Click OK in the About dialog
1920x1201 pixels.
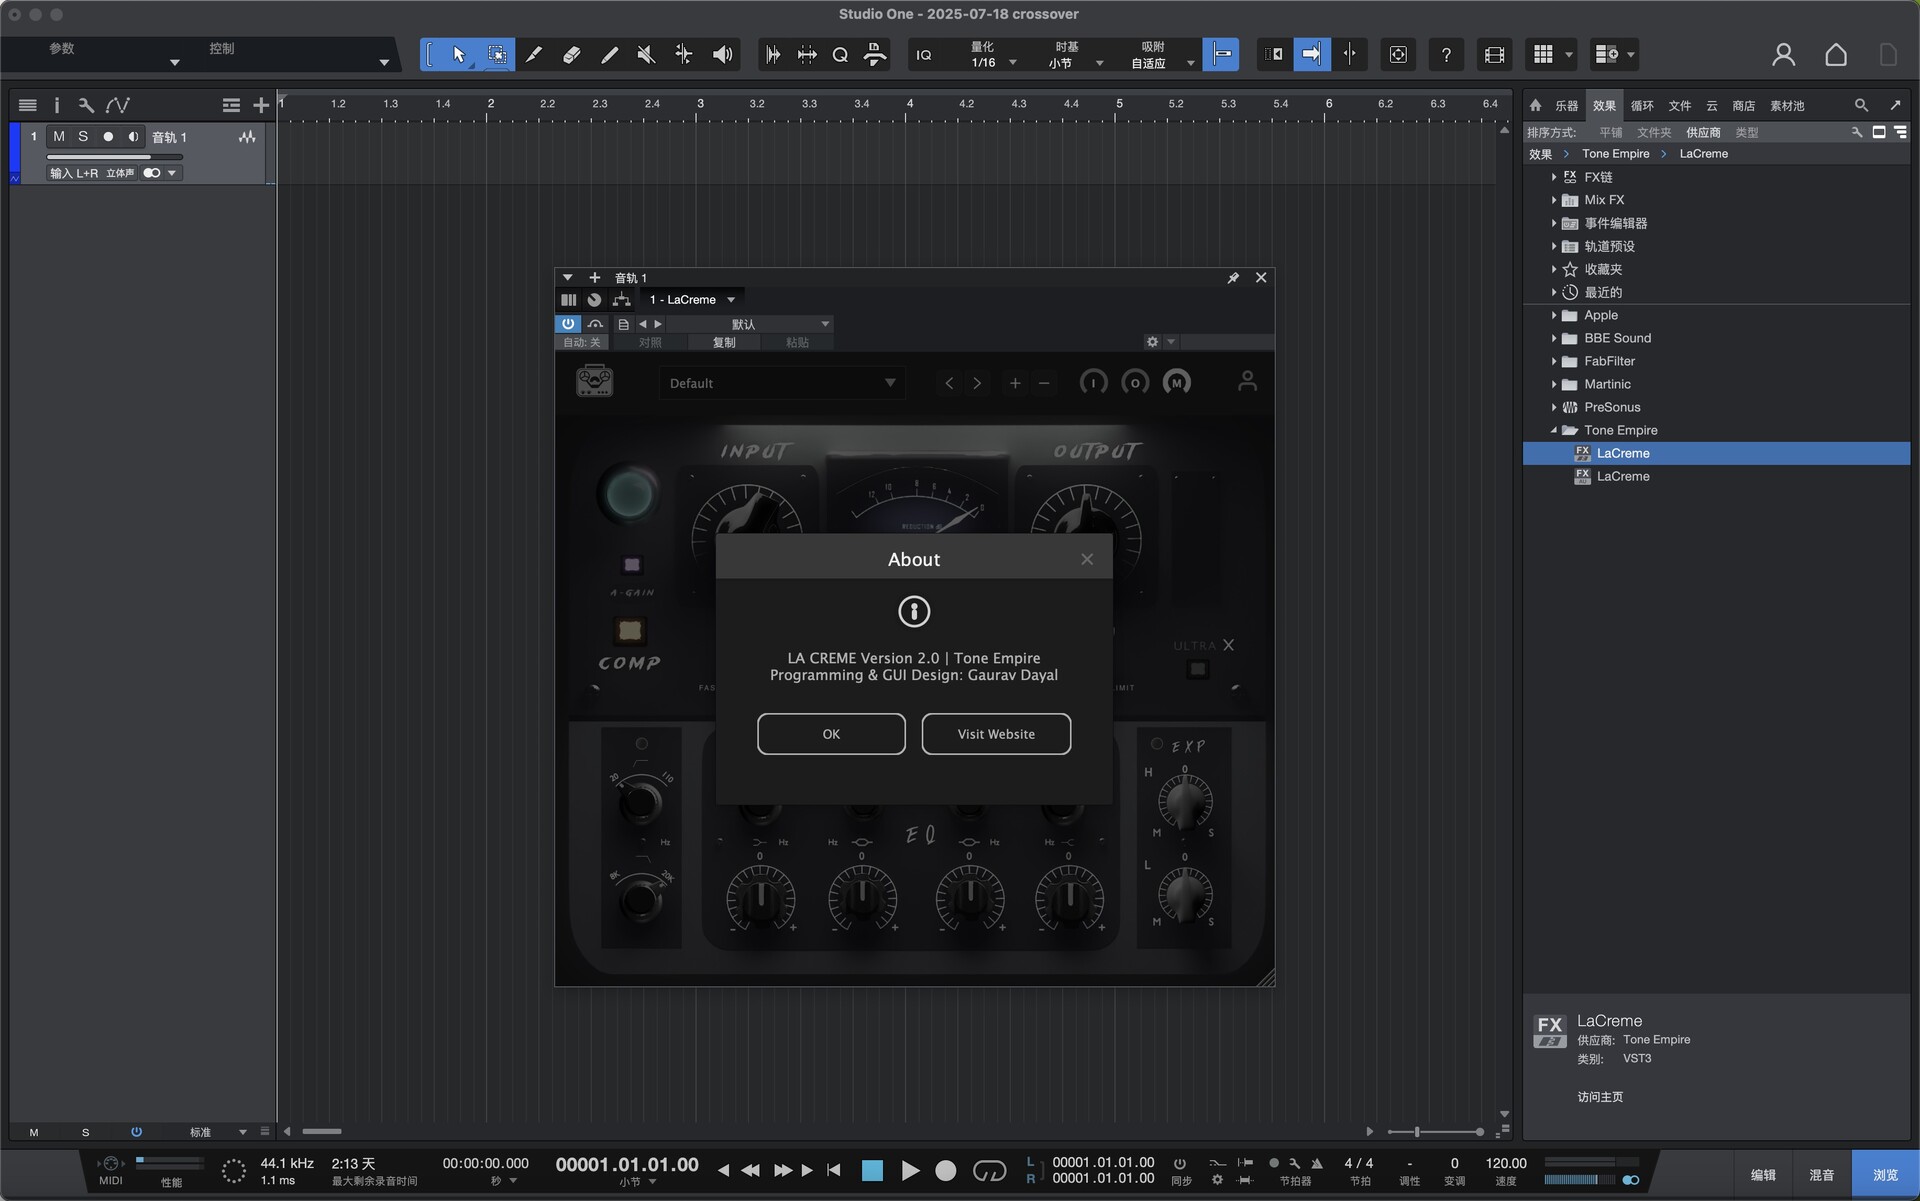831,734
